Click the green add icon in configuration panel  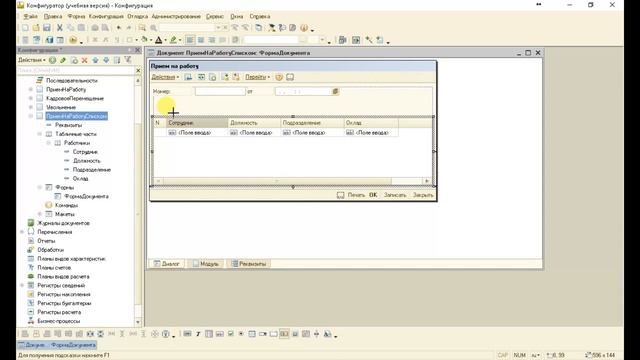(x=53, y=60)
